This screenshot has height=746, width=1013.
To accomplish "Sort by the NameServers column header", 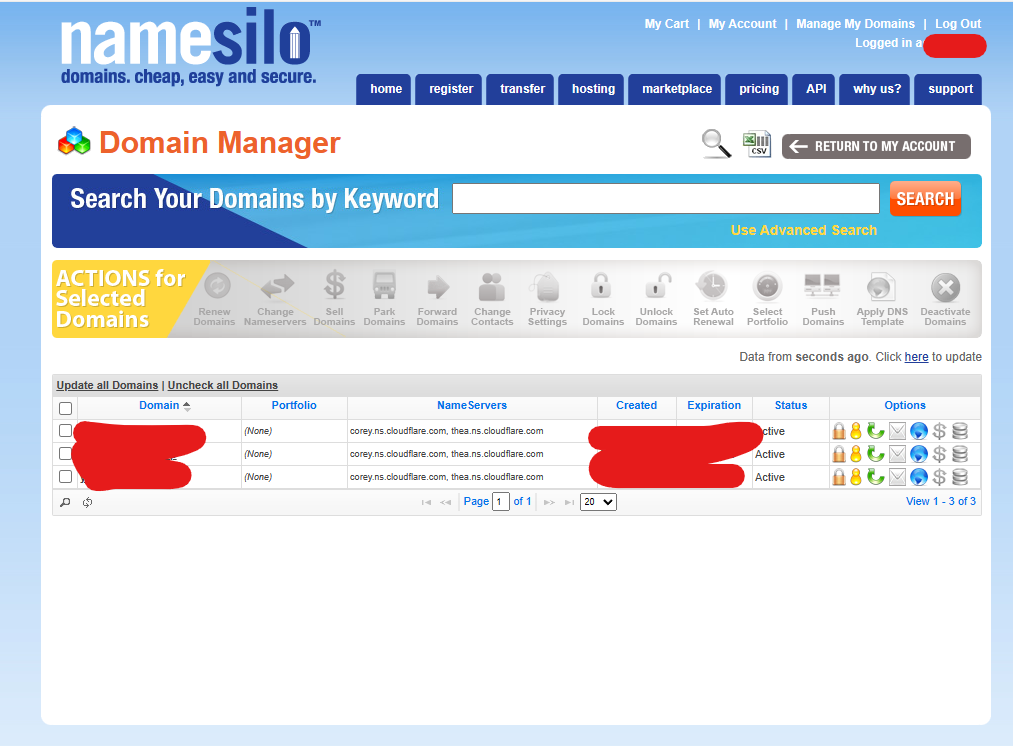I will (472, 406).
